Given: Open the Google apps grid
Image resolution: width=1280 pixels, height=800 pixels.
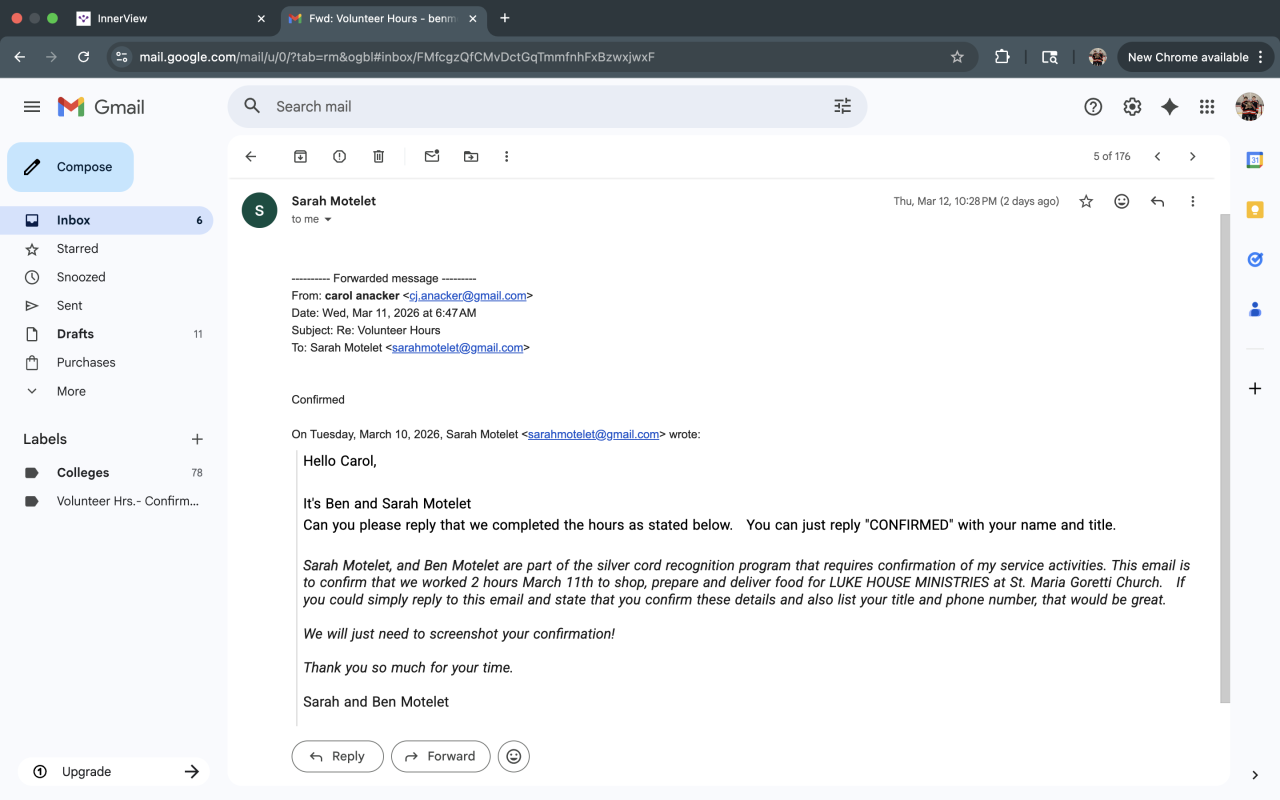Looking at the screenshot, I should 1207,107.
